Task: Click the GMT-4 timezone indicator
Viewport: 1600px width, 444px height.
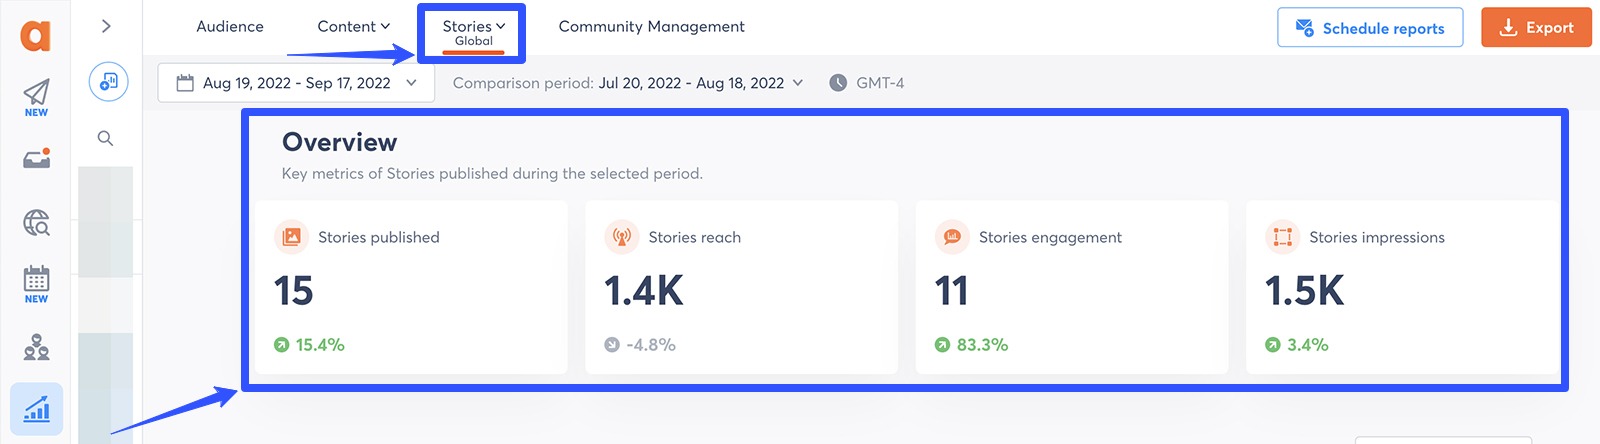Action: pos(867,83)
